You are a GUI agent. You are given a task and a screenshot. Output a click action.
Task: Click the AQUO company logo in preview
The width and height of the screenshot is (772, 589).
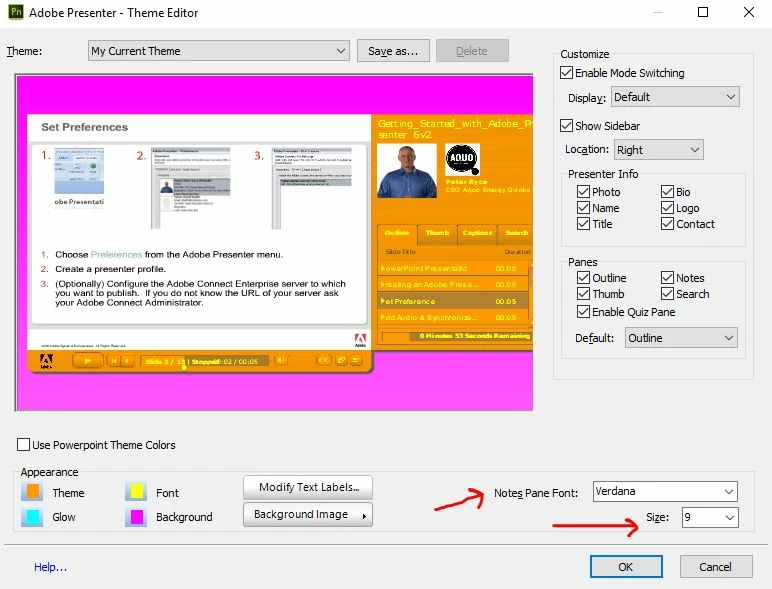462,159
